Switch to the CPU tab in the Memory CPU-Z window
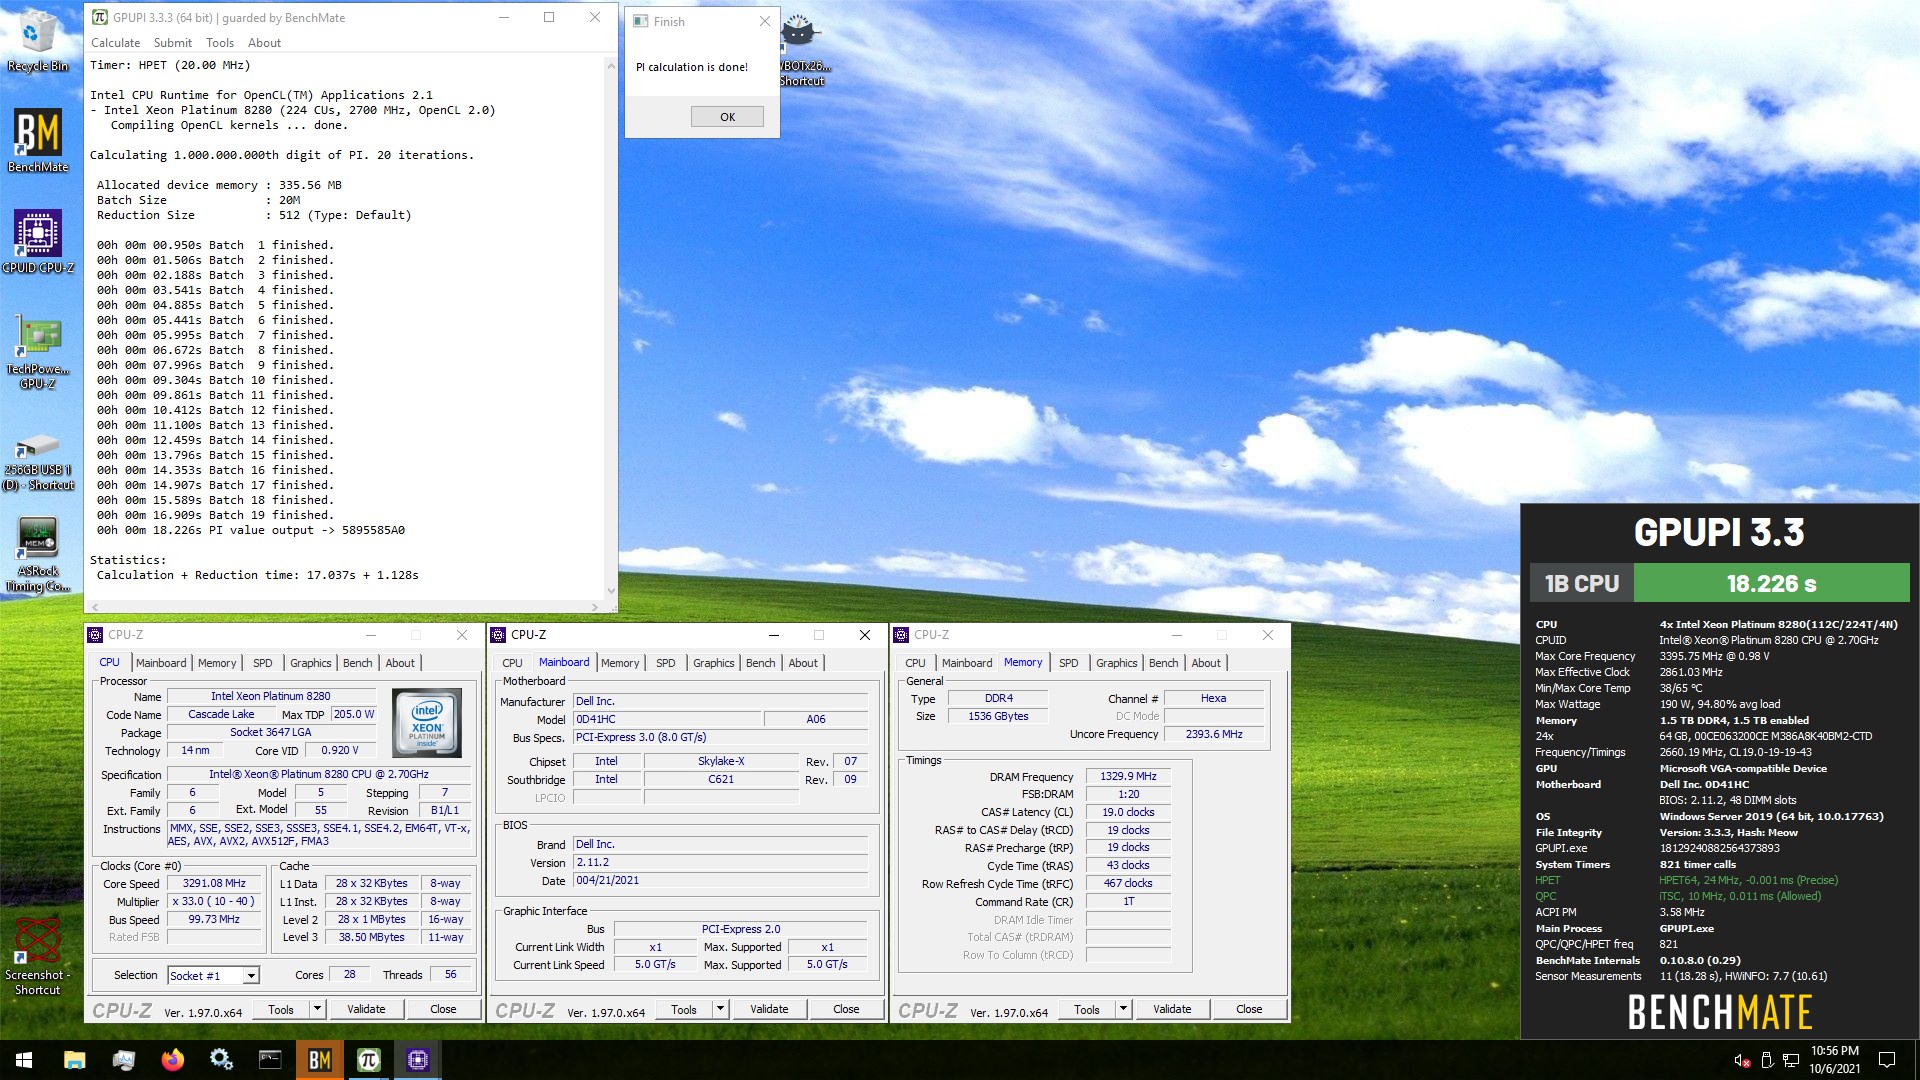 915,663
